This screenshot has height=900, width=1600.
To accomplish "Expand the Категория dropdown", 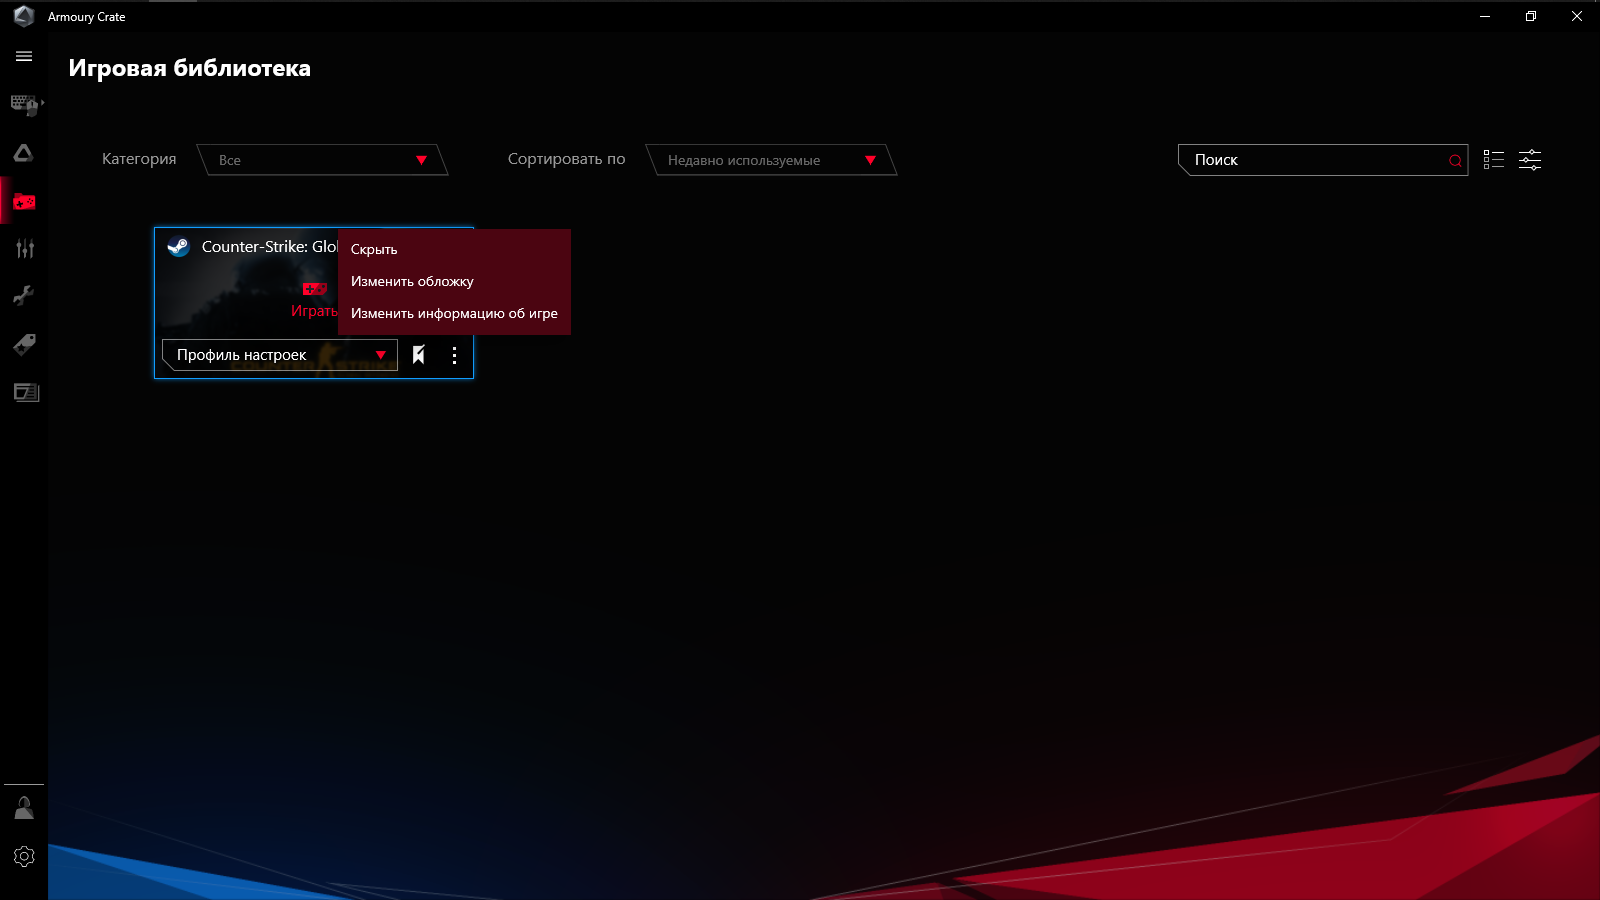I will click(323, 160).
